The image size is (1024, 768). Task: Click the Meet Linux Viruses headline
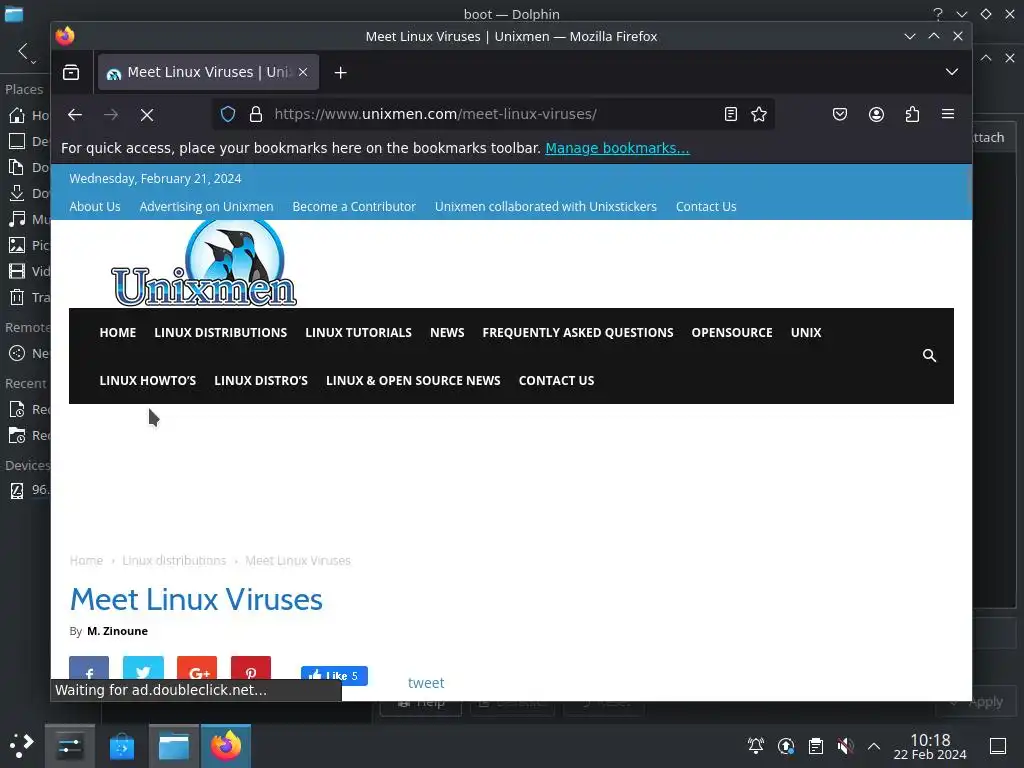[x=196, y=600]
